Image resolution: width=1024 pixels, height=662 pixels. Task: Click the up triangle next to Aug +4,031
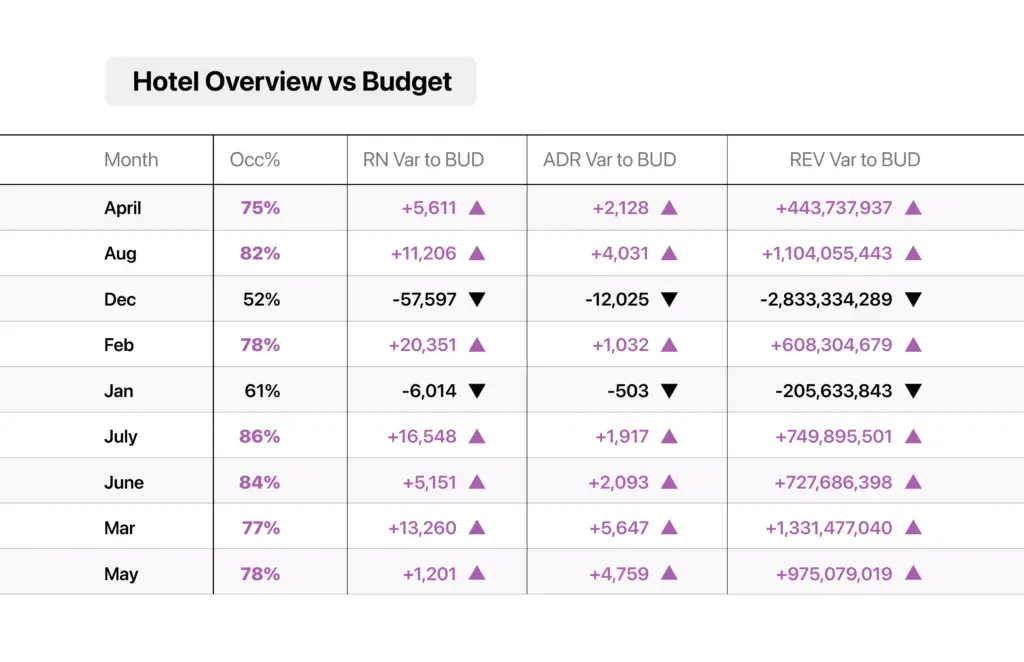pyautogui.click(x=669, y=253)
